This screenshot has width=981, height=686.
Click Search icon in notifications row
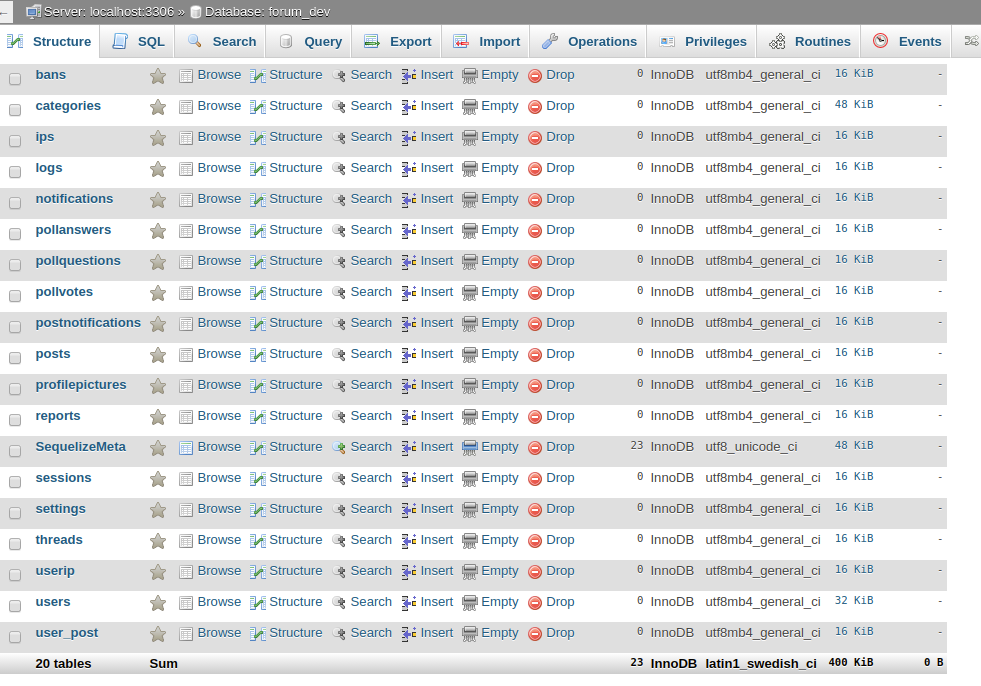(339, 200)
